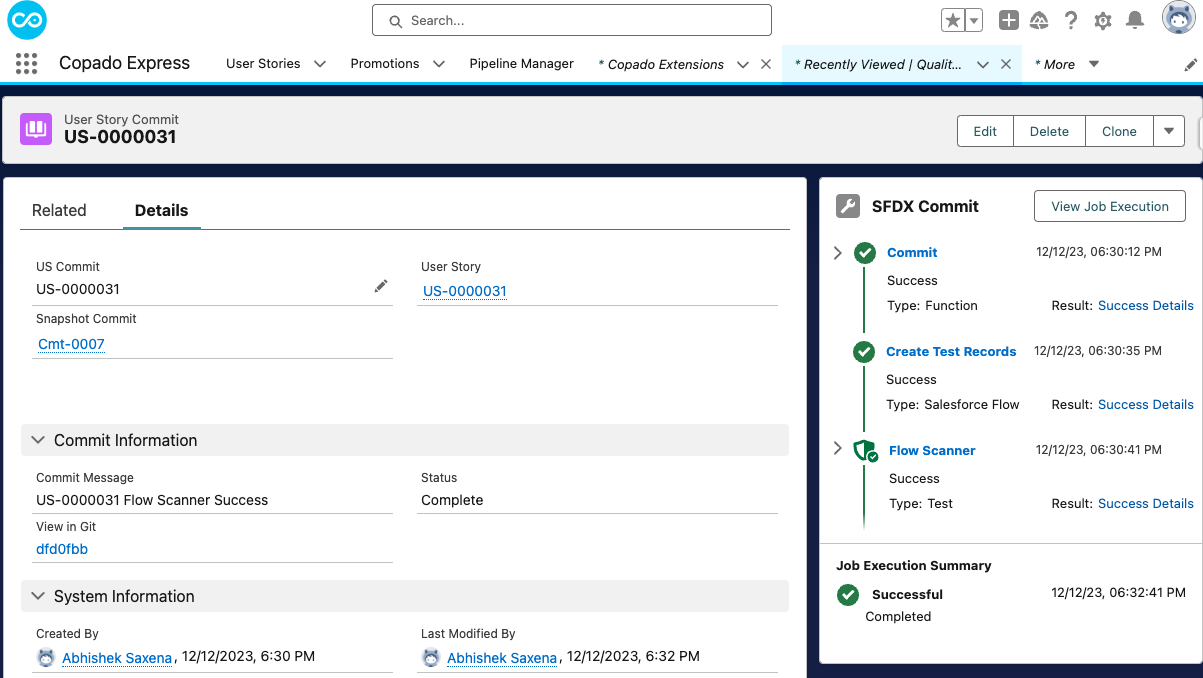The width and height of the screenshot is (1203, 678).
Task: Click the Flow Scanner shield icon
Action: point(865,451)
